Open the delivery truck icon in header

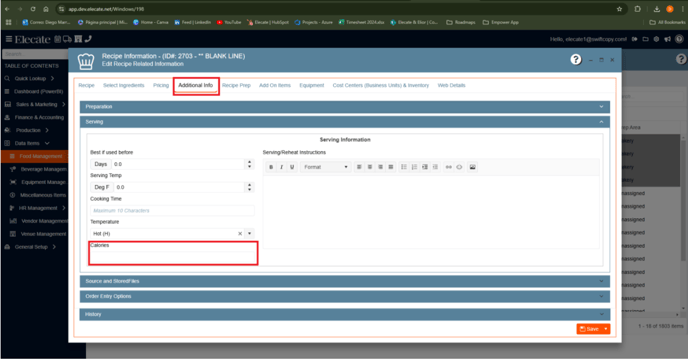[67, 39]
